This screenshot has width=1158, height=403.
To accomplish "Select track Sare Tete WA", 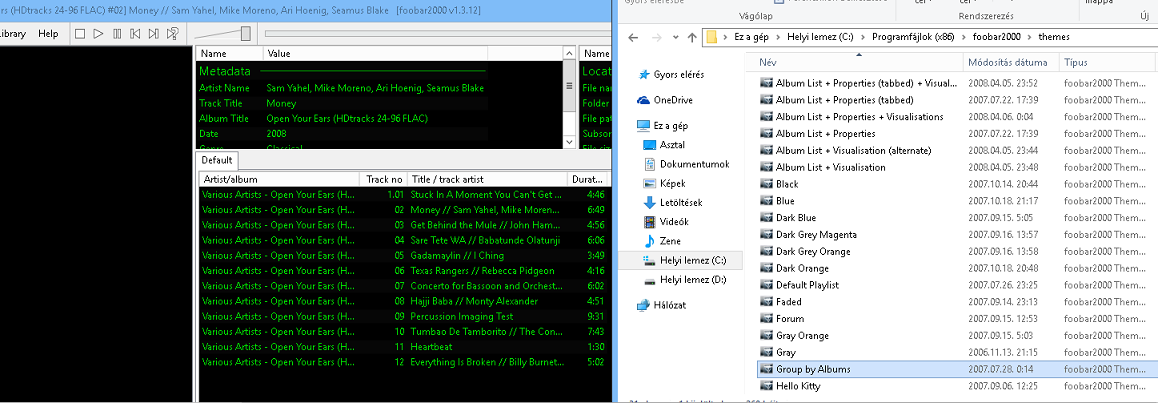I will coord(404,240).
